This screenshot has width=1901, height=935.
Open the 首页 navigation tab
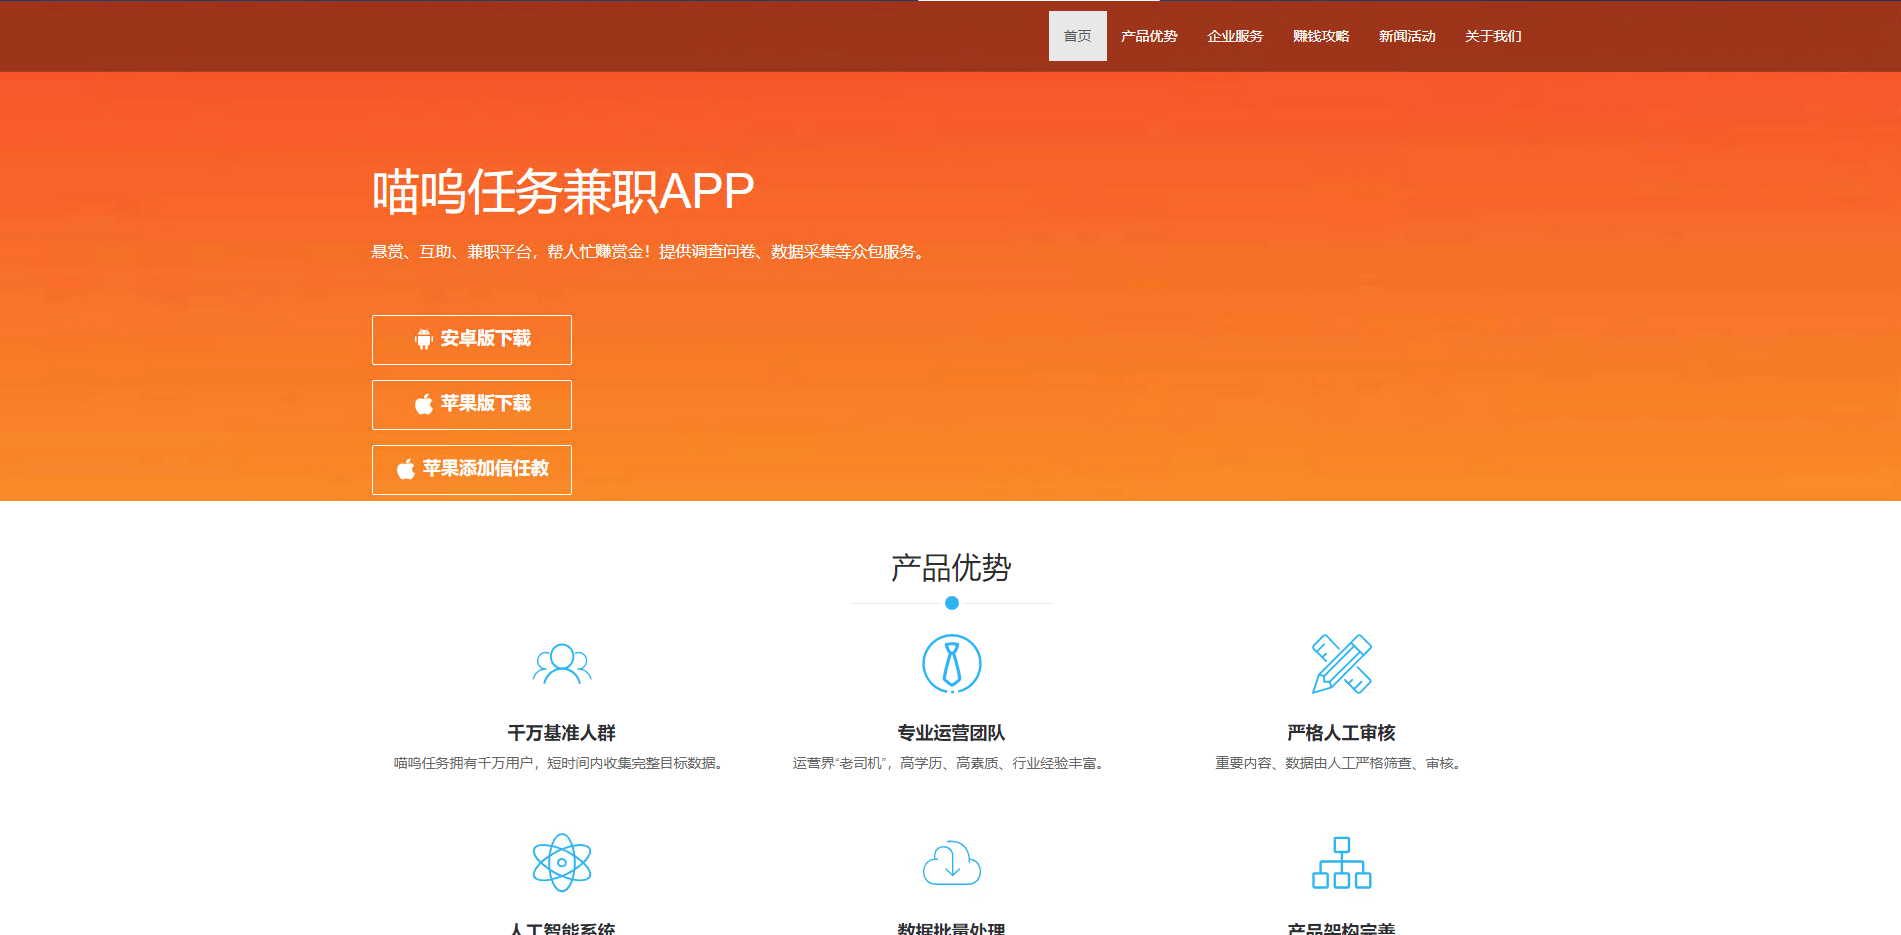point(1077,36)
